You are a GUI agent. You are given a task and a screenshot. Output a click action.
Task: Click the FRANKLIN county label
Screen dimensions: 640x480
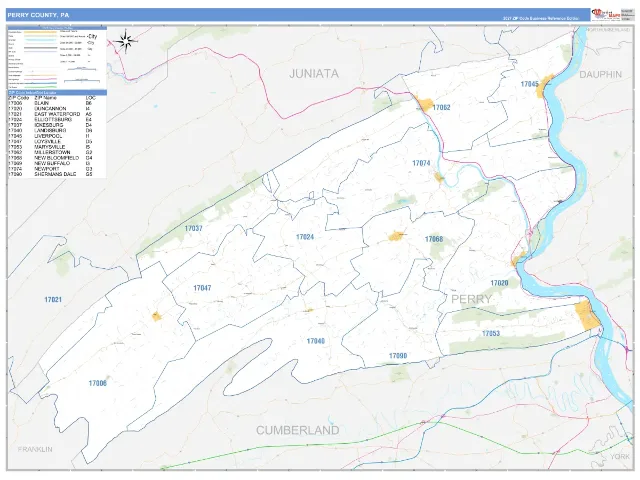(x=35, y=449)
